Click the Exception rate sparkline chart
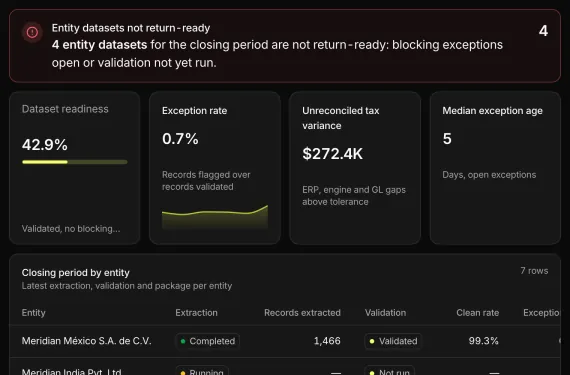The width and height of the screenshot is (570, 375). tap(215, 217)
